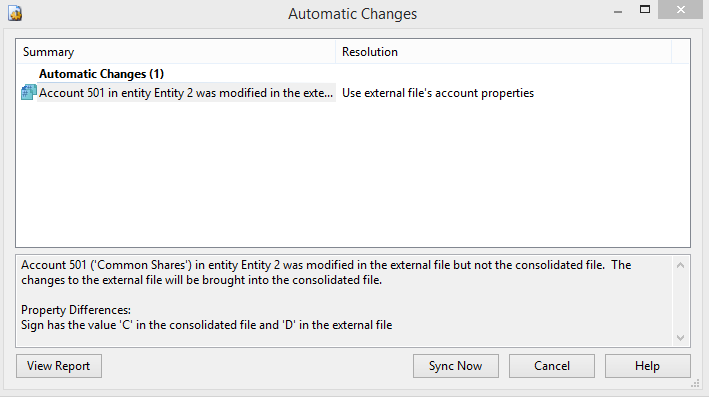The height and width of the screenshot is (397, 709).
Task: Cancel the automatic changes dialog
Action: (x=552, y=366)
